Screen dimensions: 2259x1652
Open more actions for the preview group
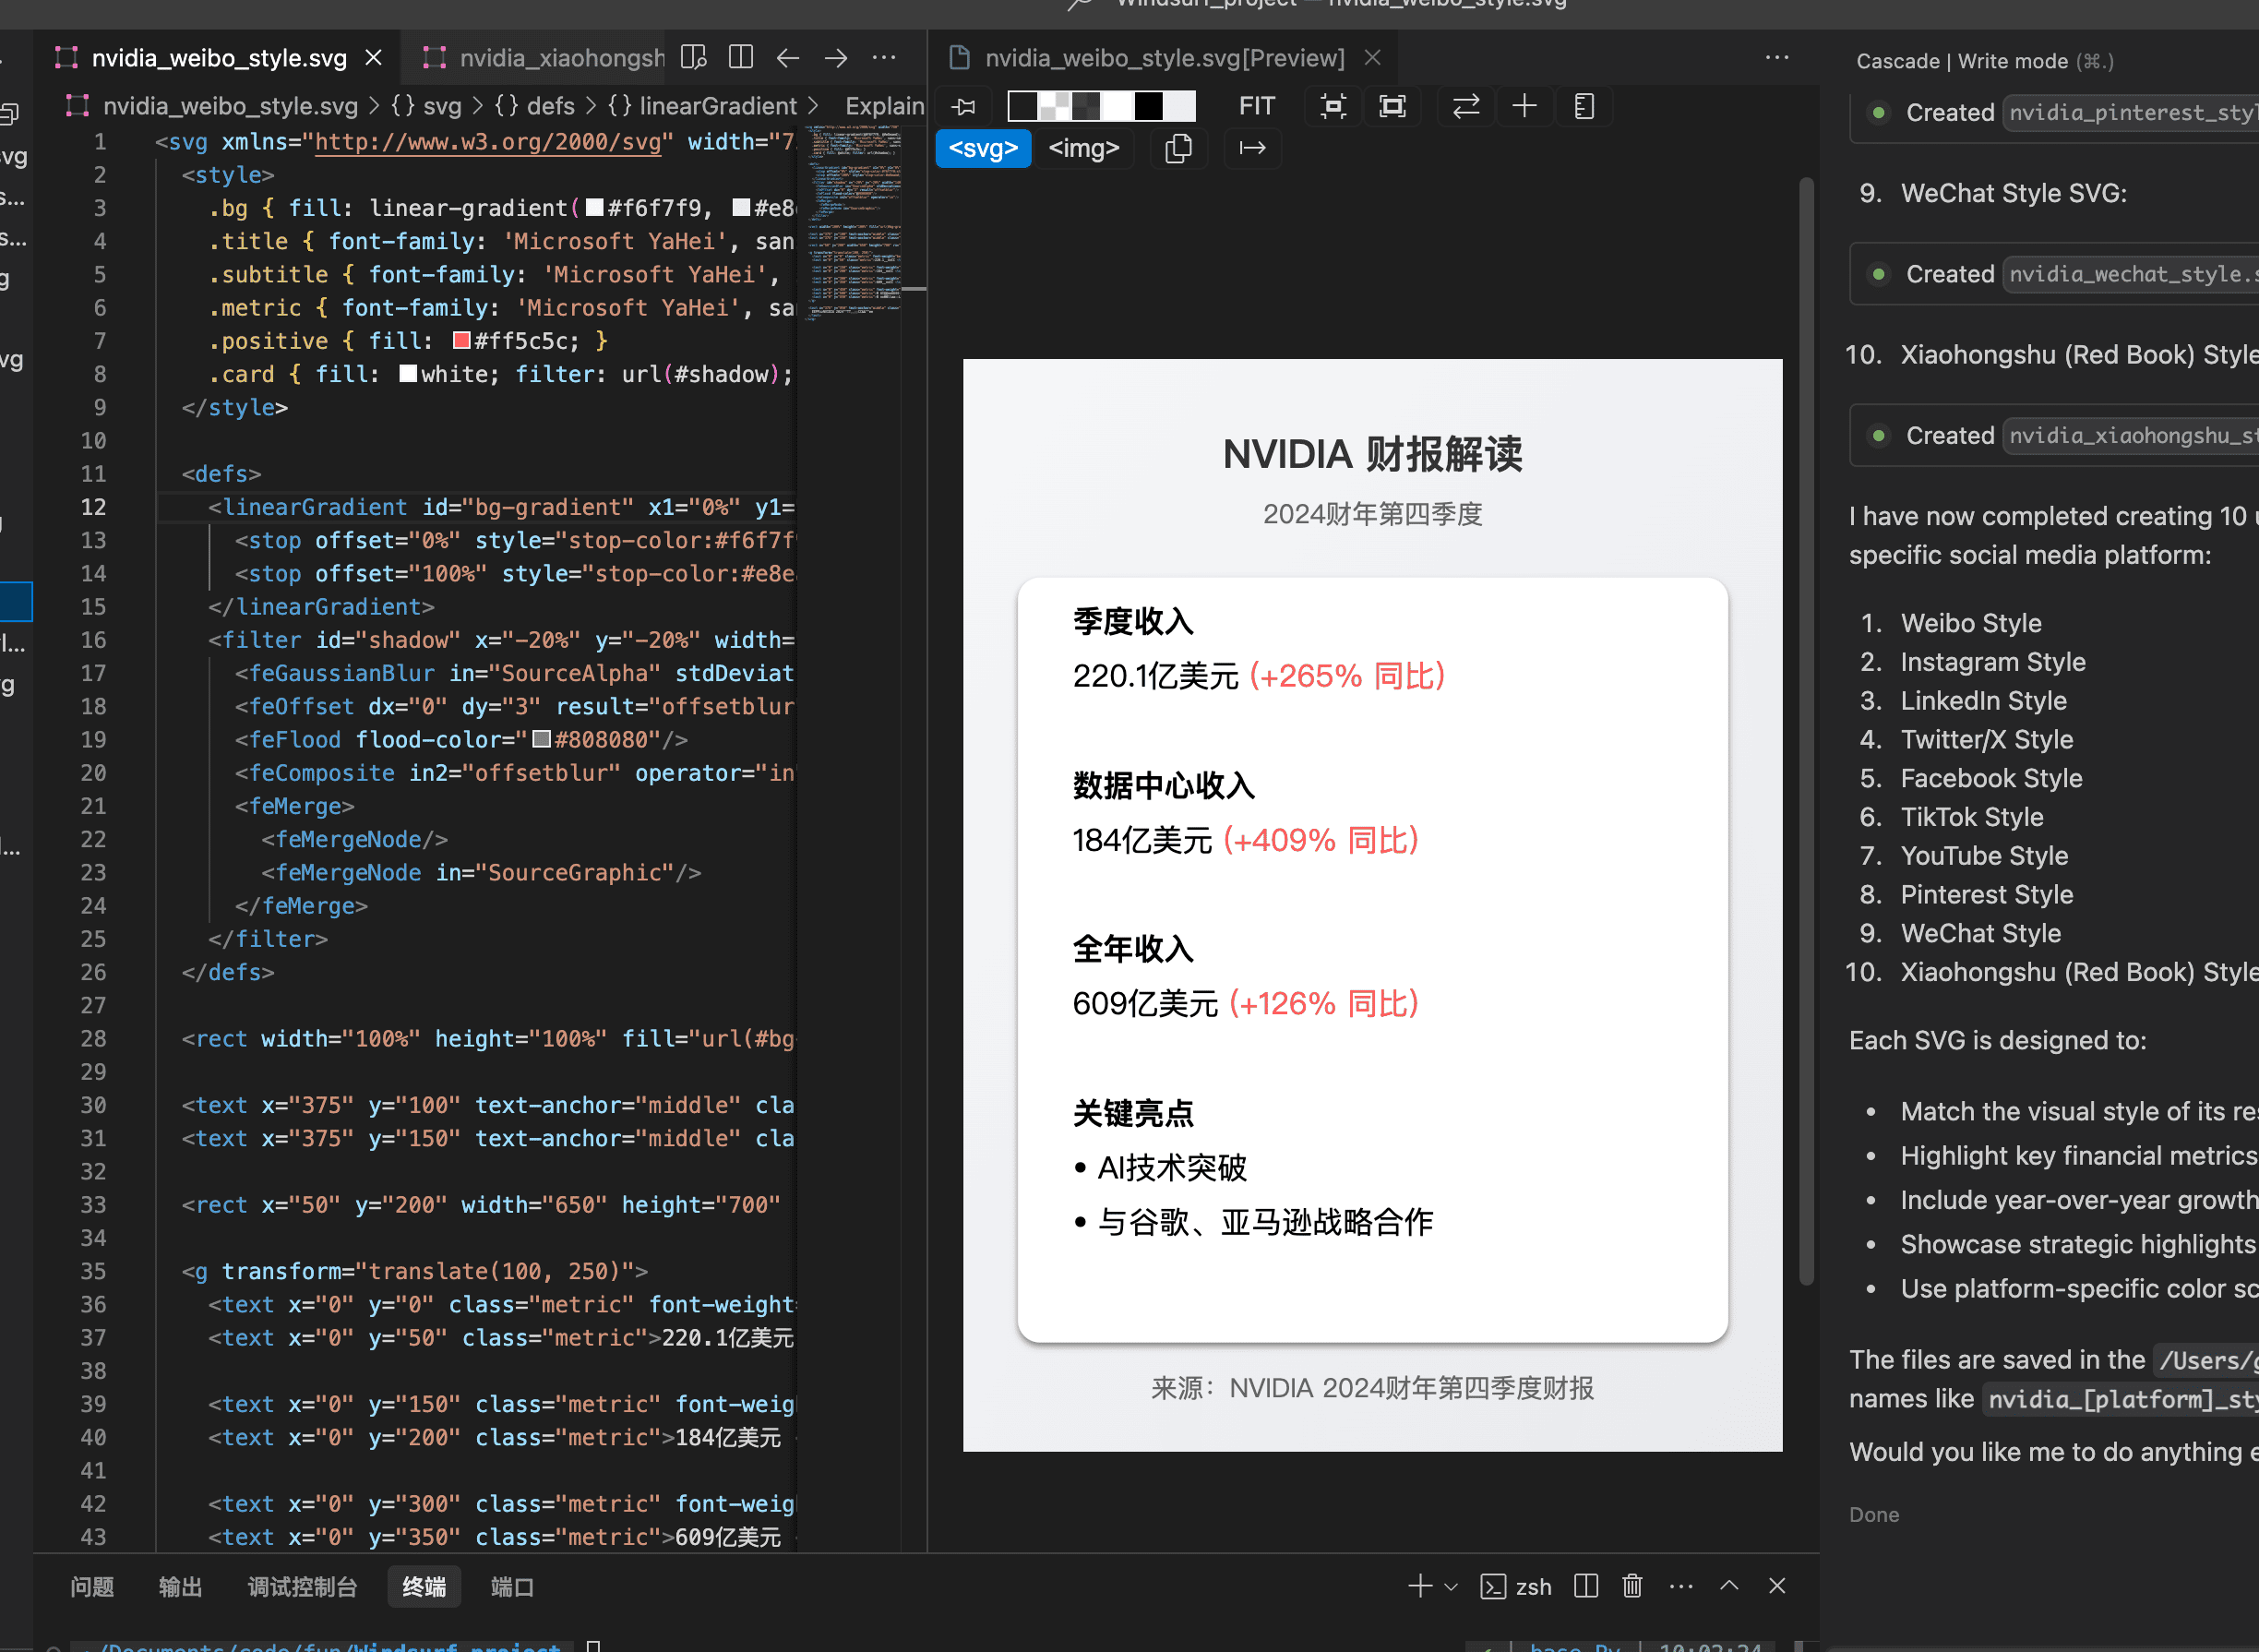(x=1777, y=58)
